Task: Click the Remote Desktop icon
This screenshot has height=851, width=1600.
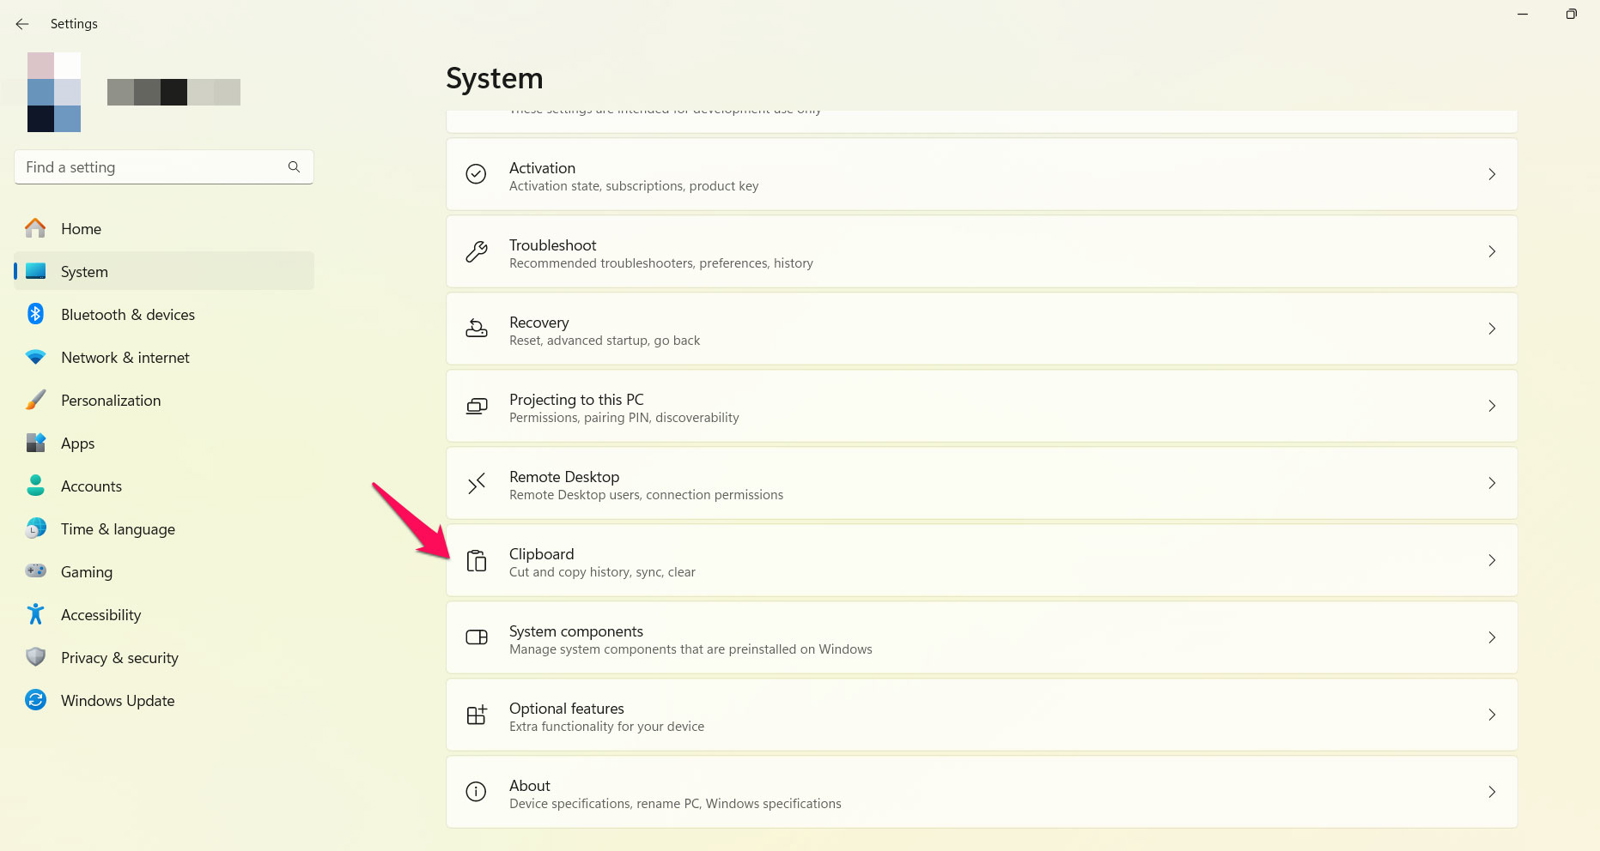Action: tap(477, 484)
